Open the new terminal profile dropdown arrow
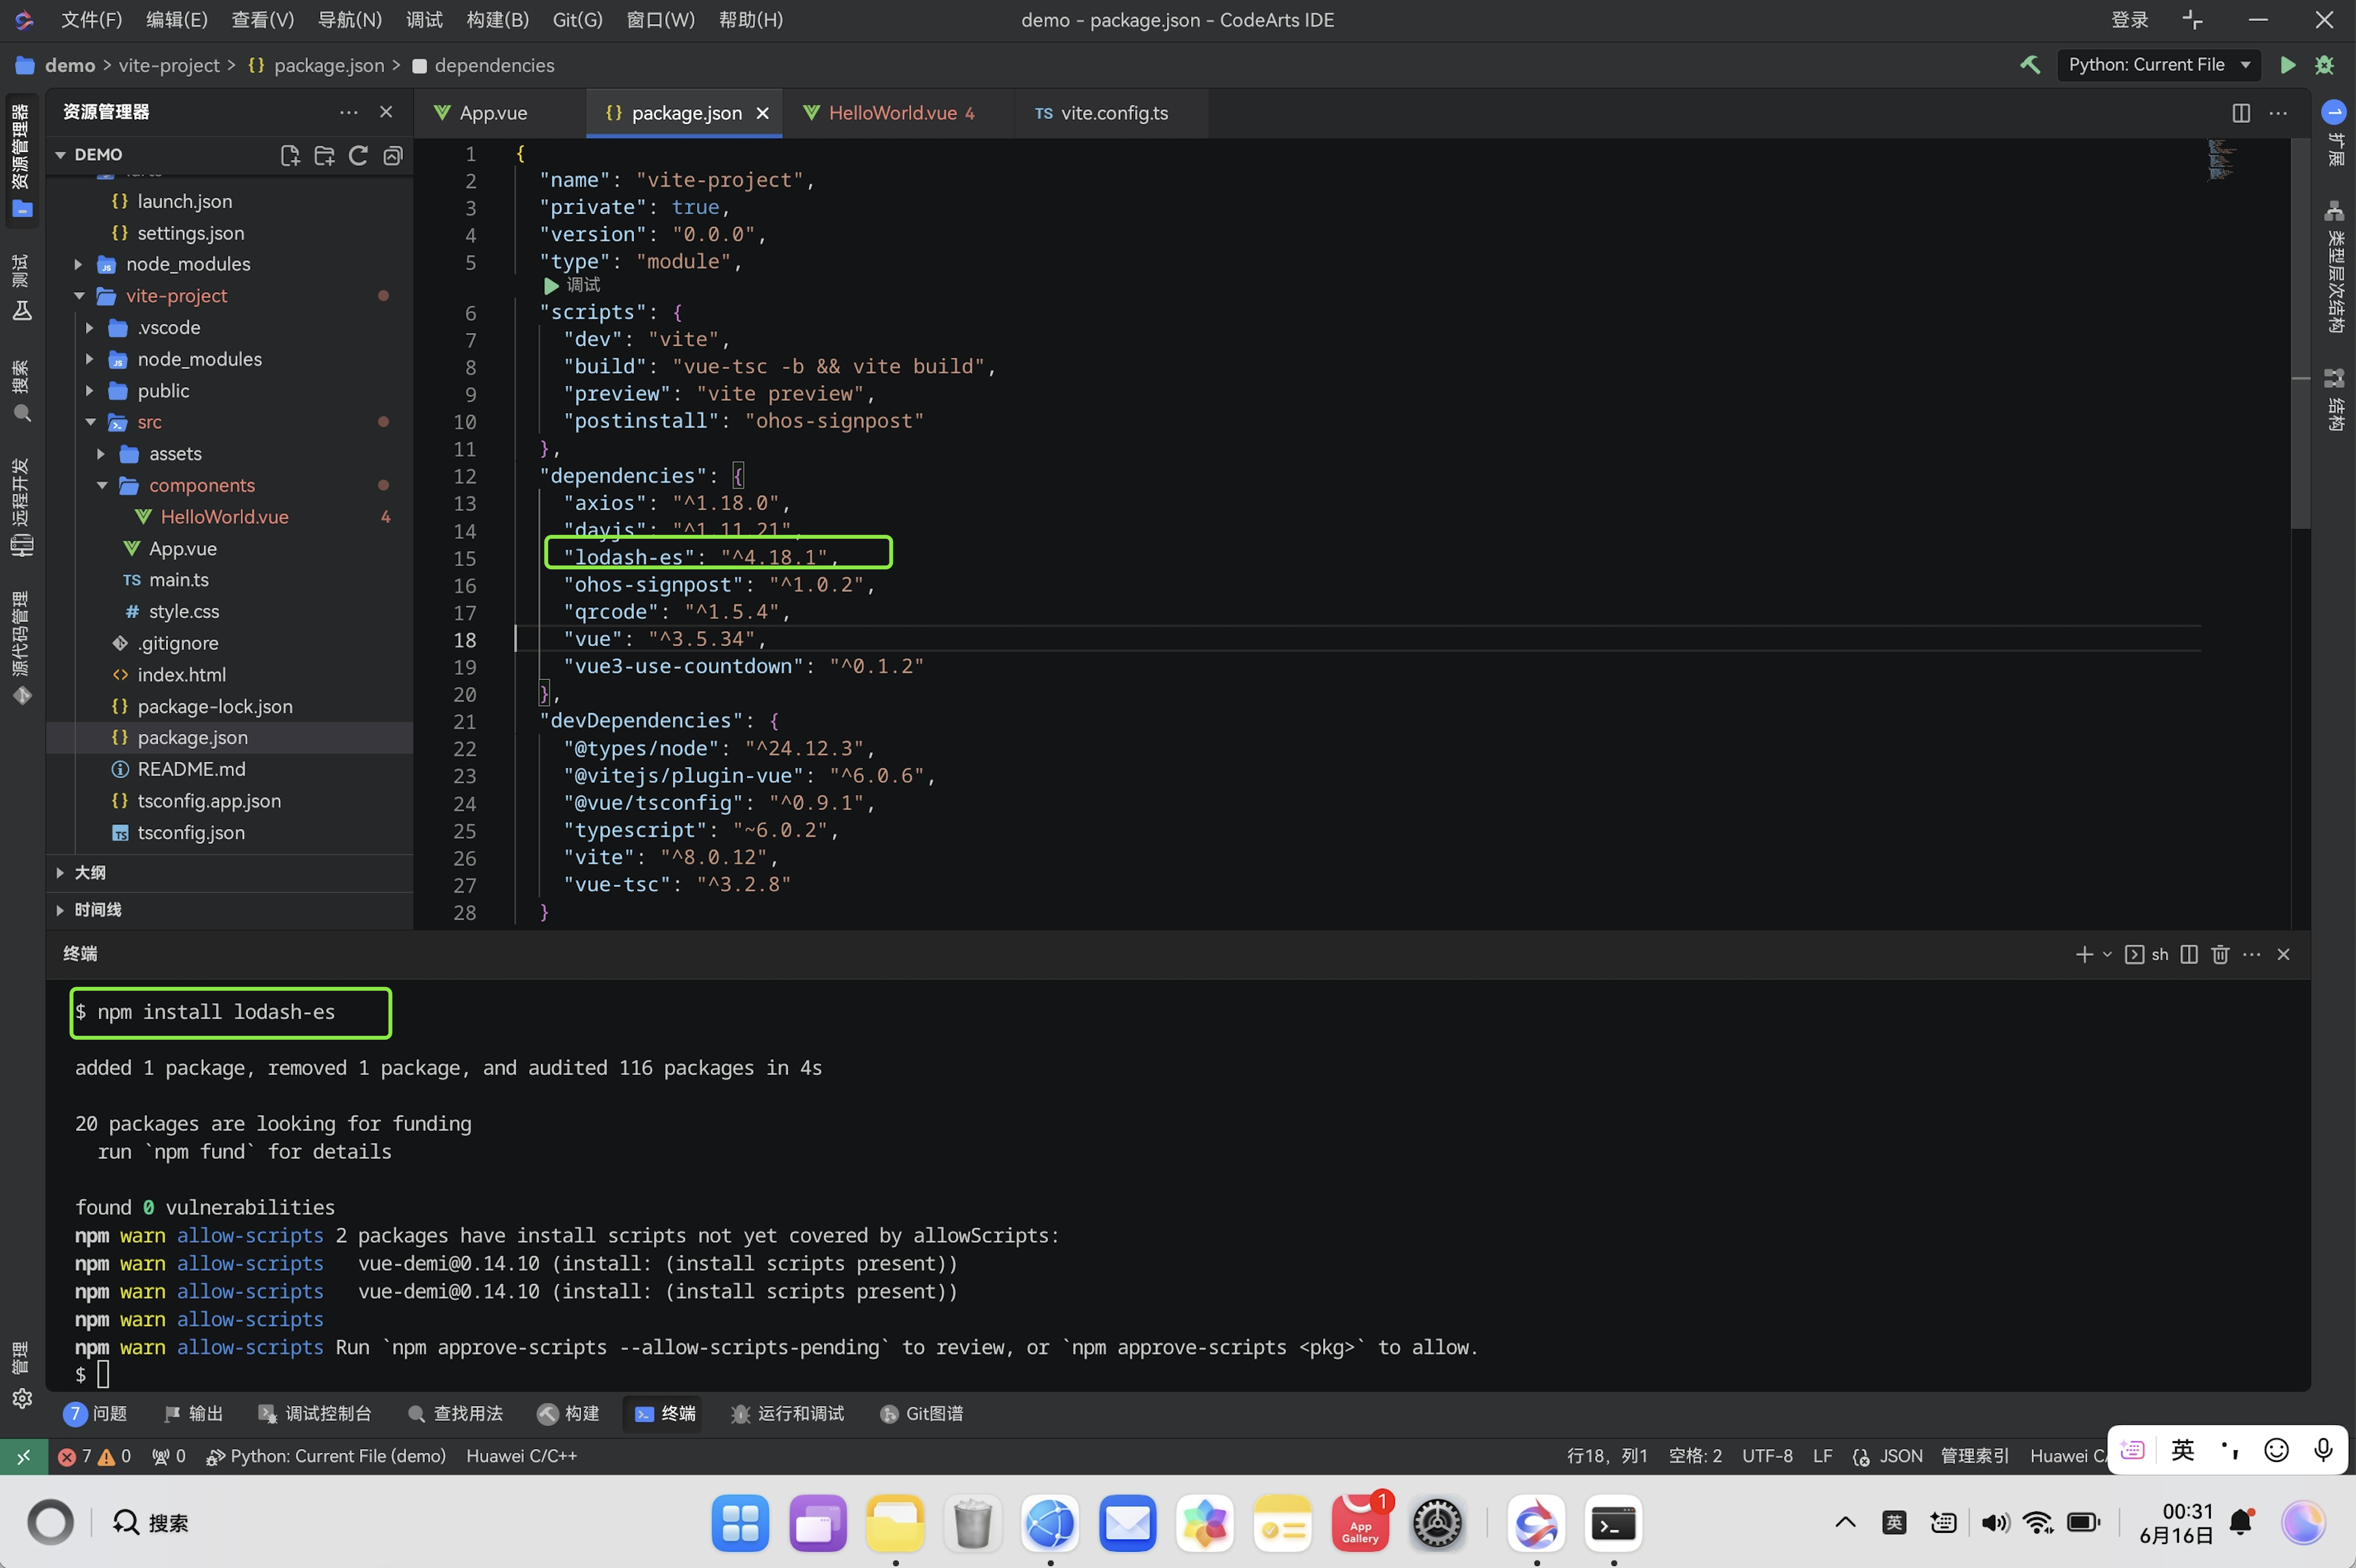Image resolution: width=2356 pixels, height=1568 pixels. click(x=2107, y=954)
